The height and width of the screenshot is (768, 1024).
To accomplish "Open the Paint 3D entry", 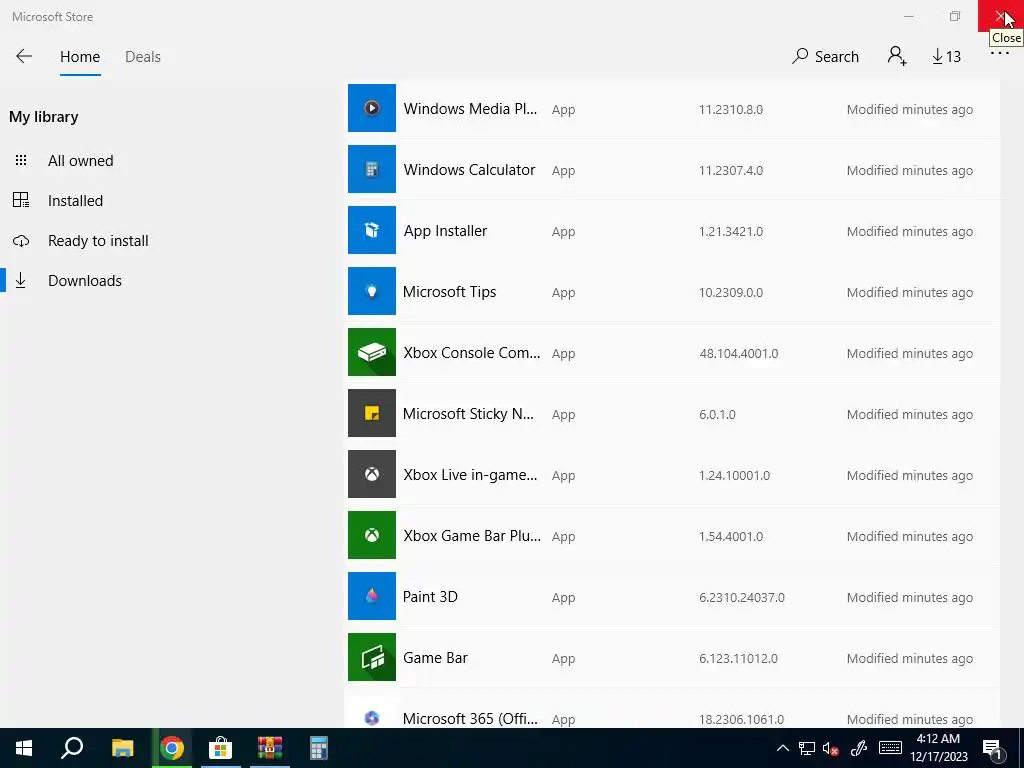I will [430, 597].
